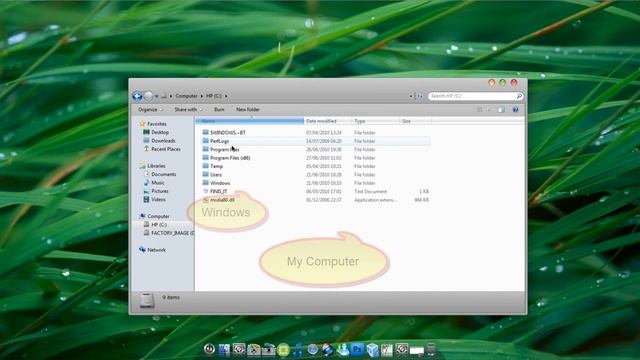Change view with the views icon
640x360 pixels.
tap(480, 110)
